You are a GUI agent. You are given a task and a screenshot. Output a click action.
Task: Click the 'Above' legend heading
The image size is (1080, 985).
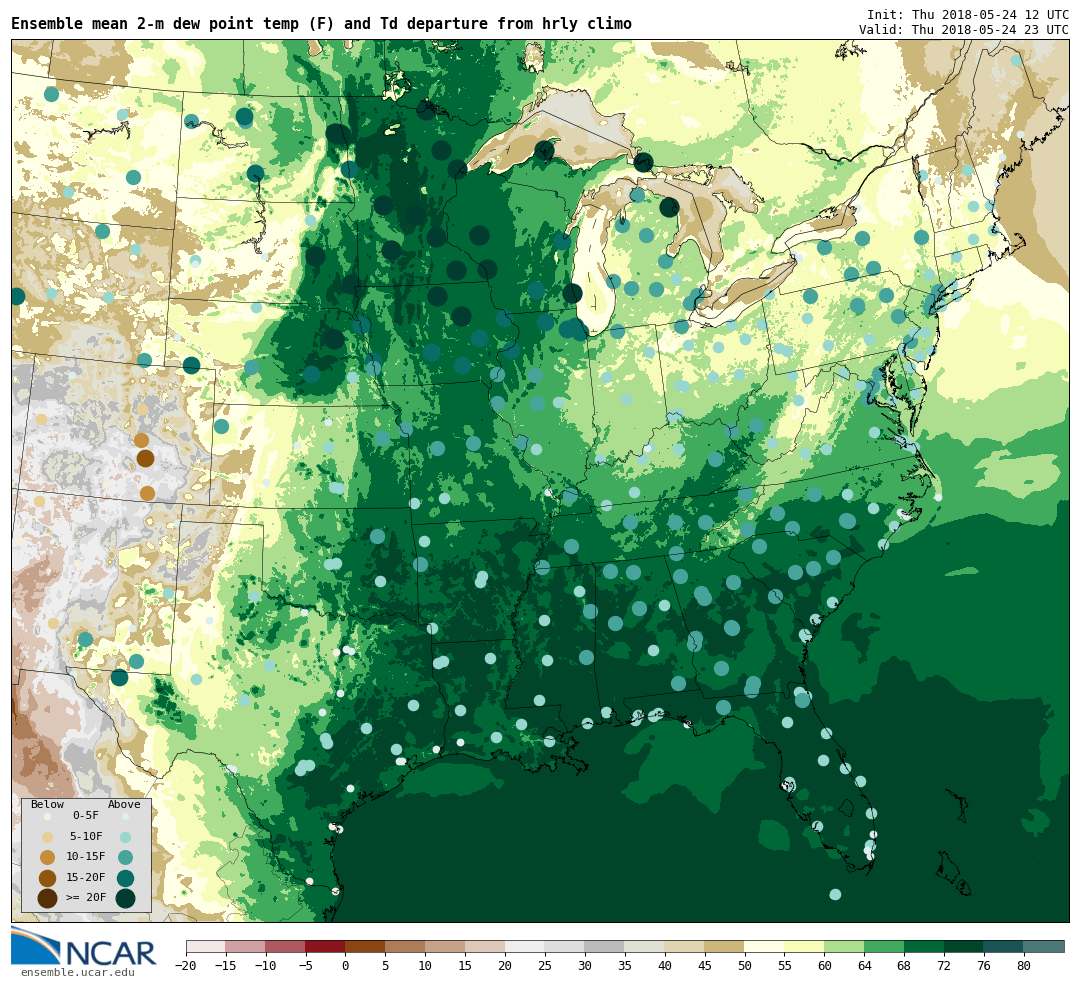[124, 805]
